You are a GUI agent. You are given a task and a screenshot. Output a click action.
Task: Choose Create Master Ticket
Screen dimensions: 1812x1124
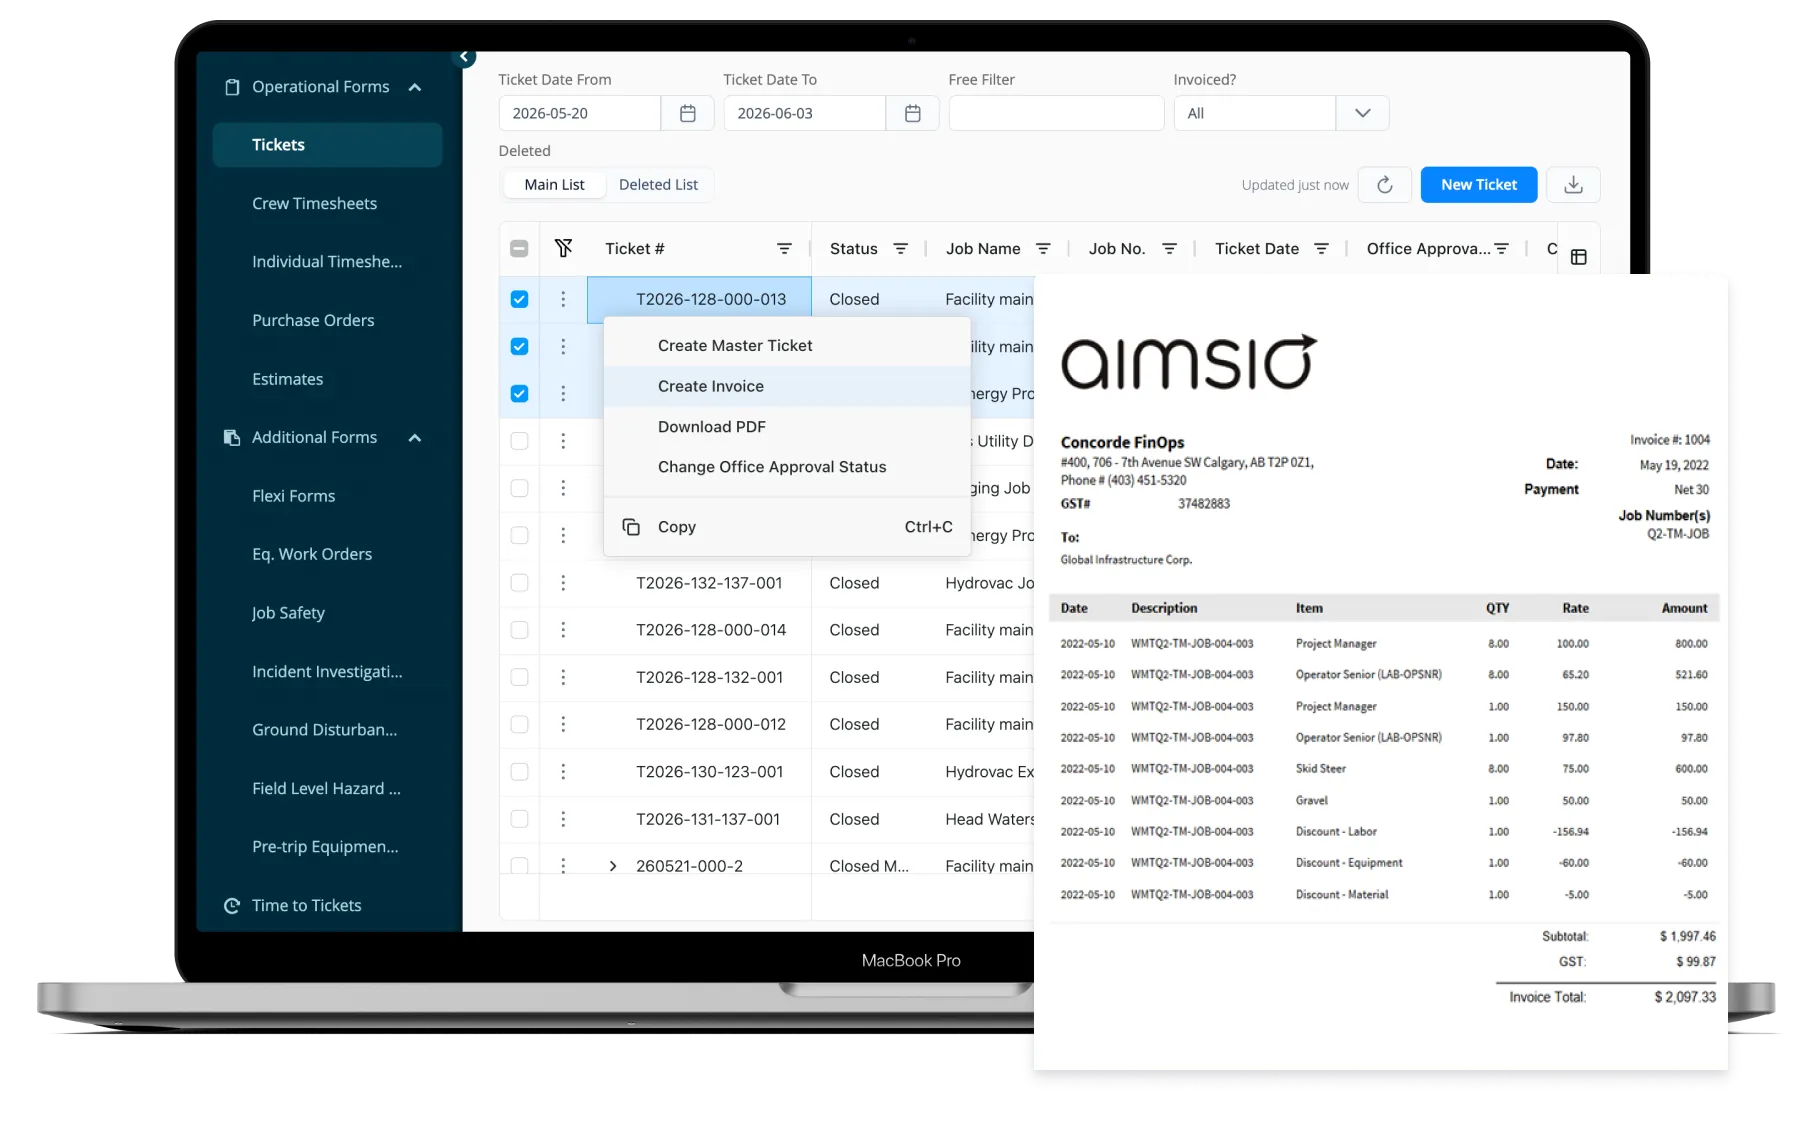point(787,346)
